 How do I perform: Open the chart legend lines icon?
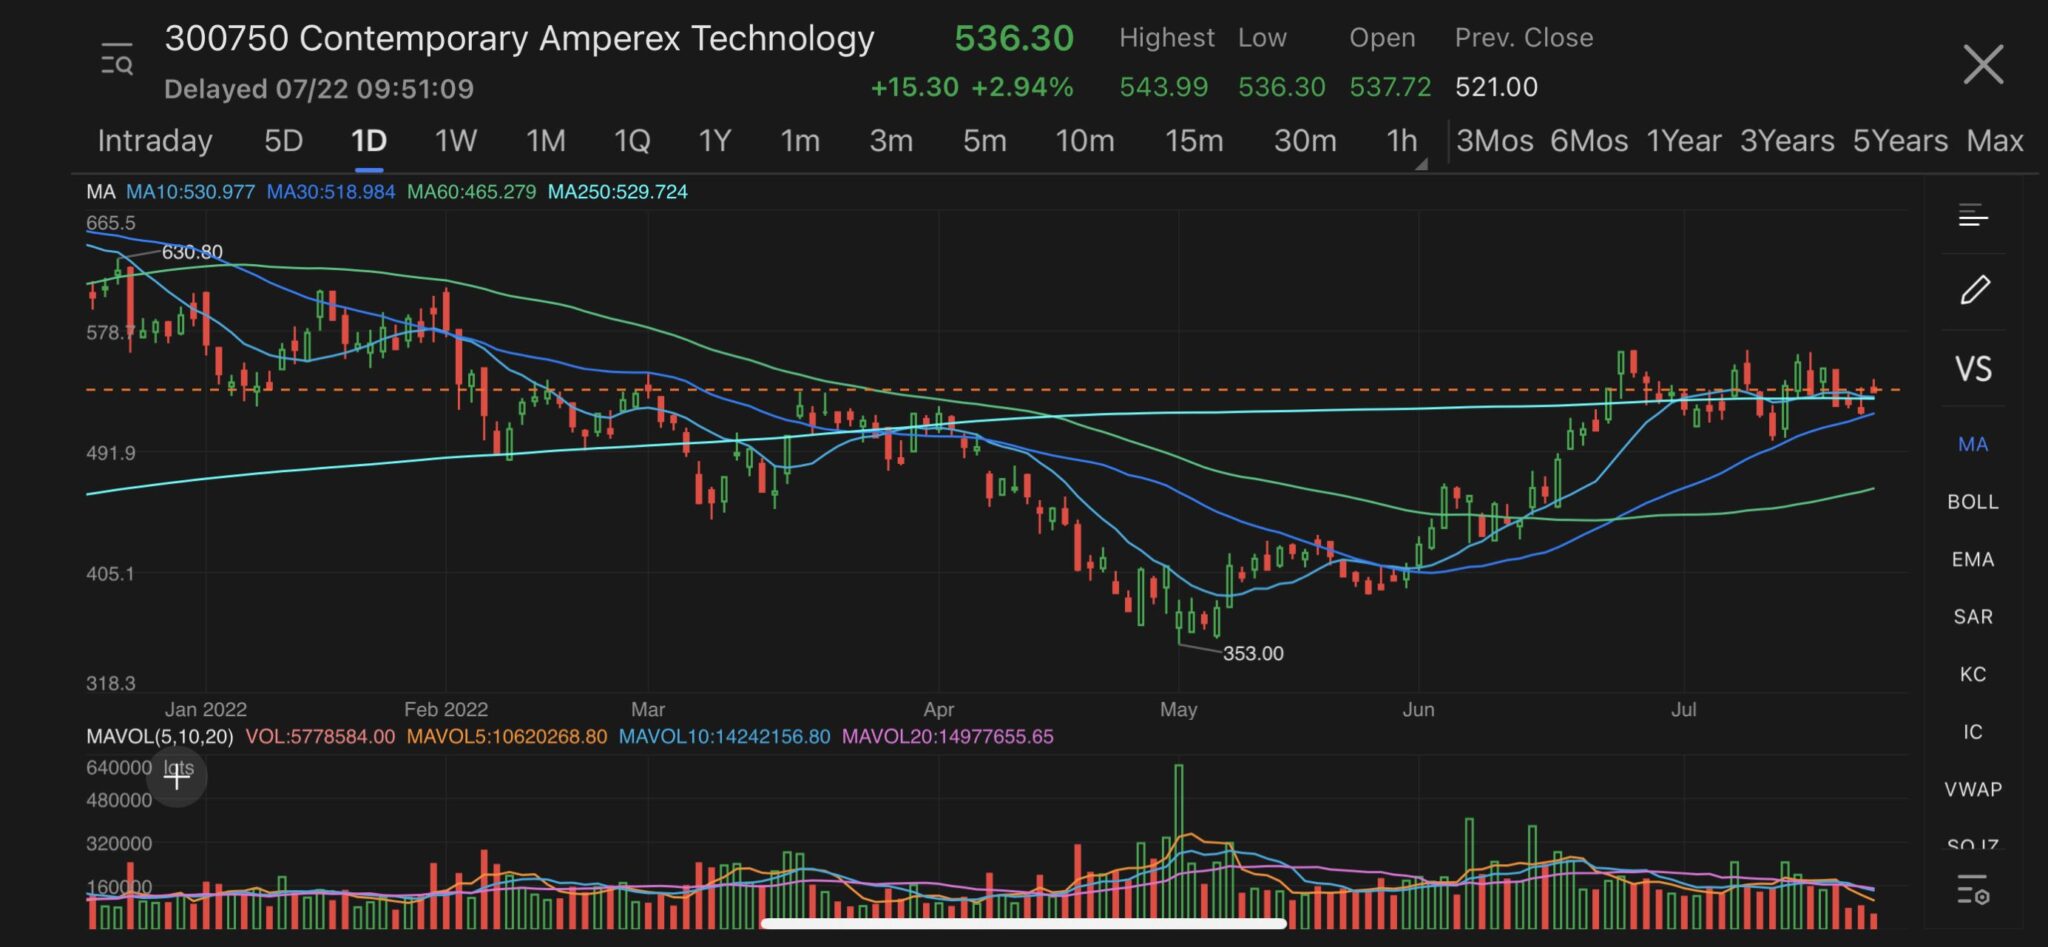point(1973,215)
